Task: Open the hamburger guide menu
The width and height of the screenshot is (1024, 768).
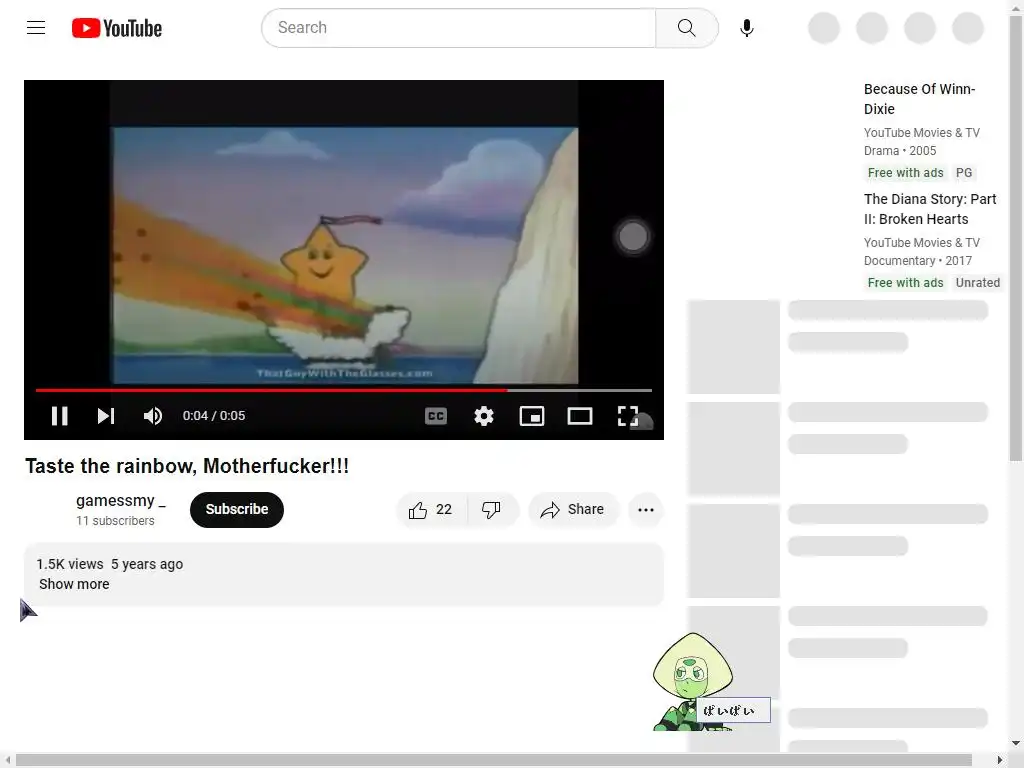Action: pyautogui.click(x=36, y=27)
